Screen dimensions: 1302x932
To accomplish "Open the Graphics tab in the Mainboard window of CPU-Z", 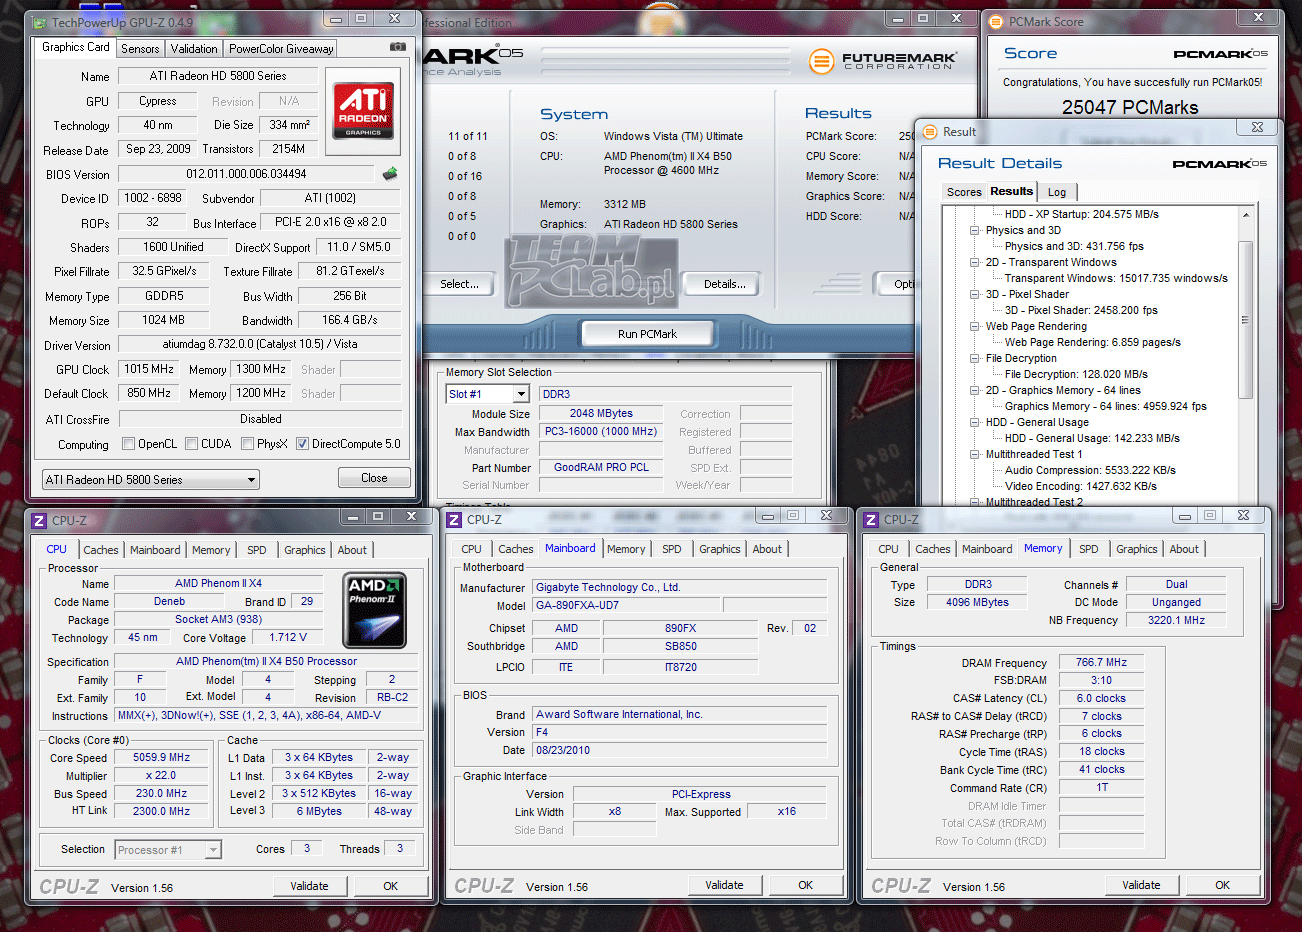I will (720, 549).
